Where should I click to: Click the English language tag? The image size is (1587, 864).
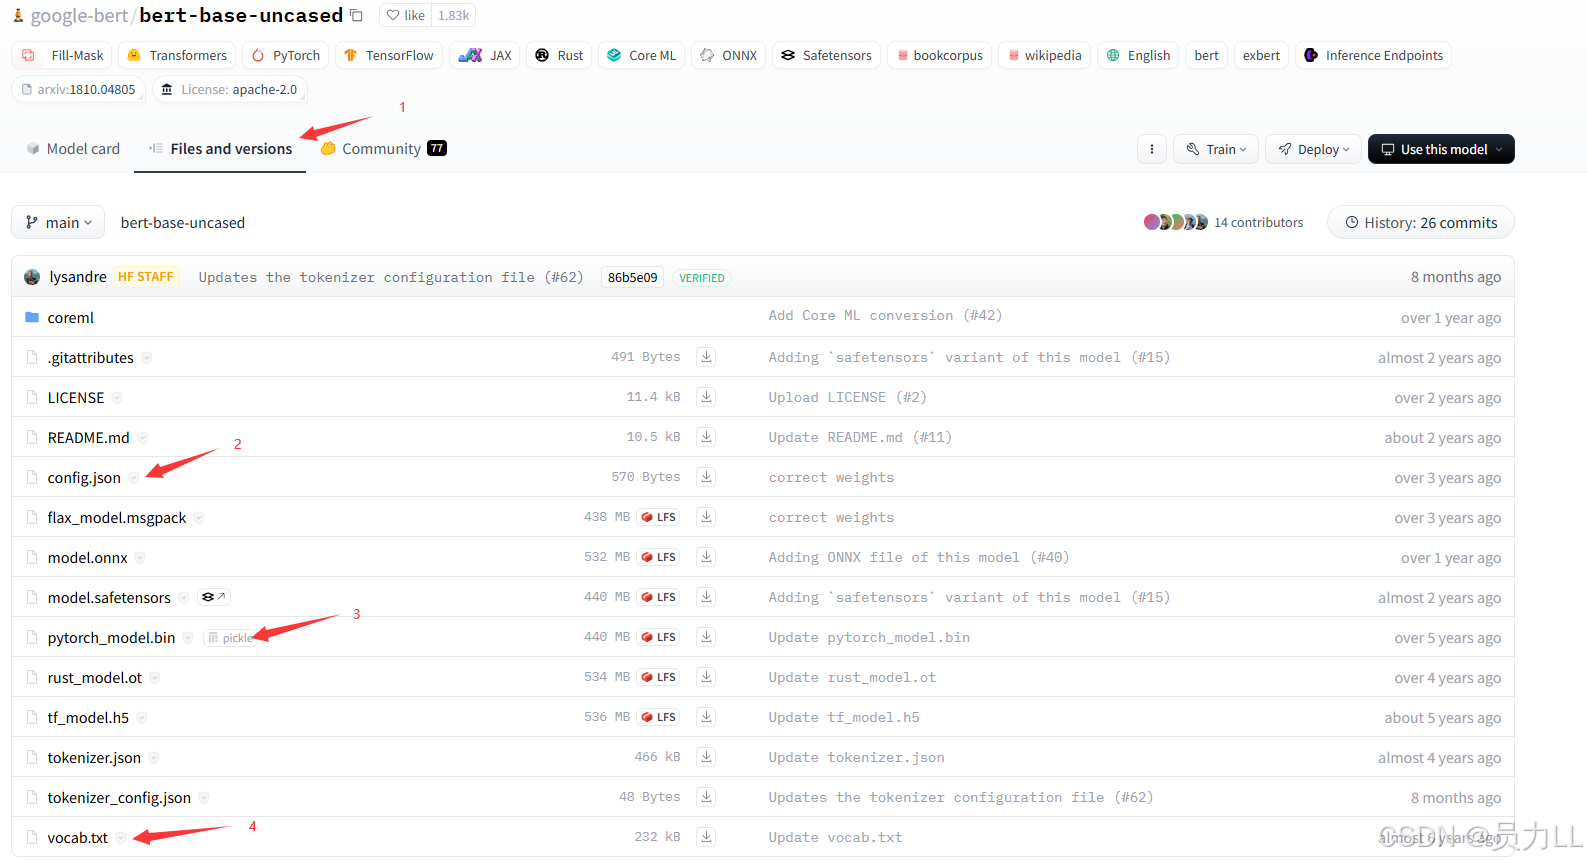[x=1138, y=55]
